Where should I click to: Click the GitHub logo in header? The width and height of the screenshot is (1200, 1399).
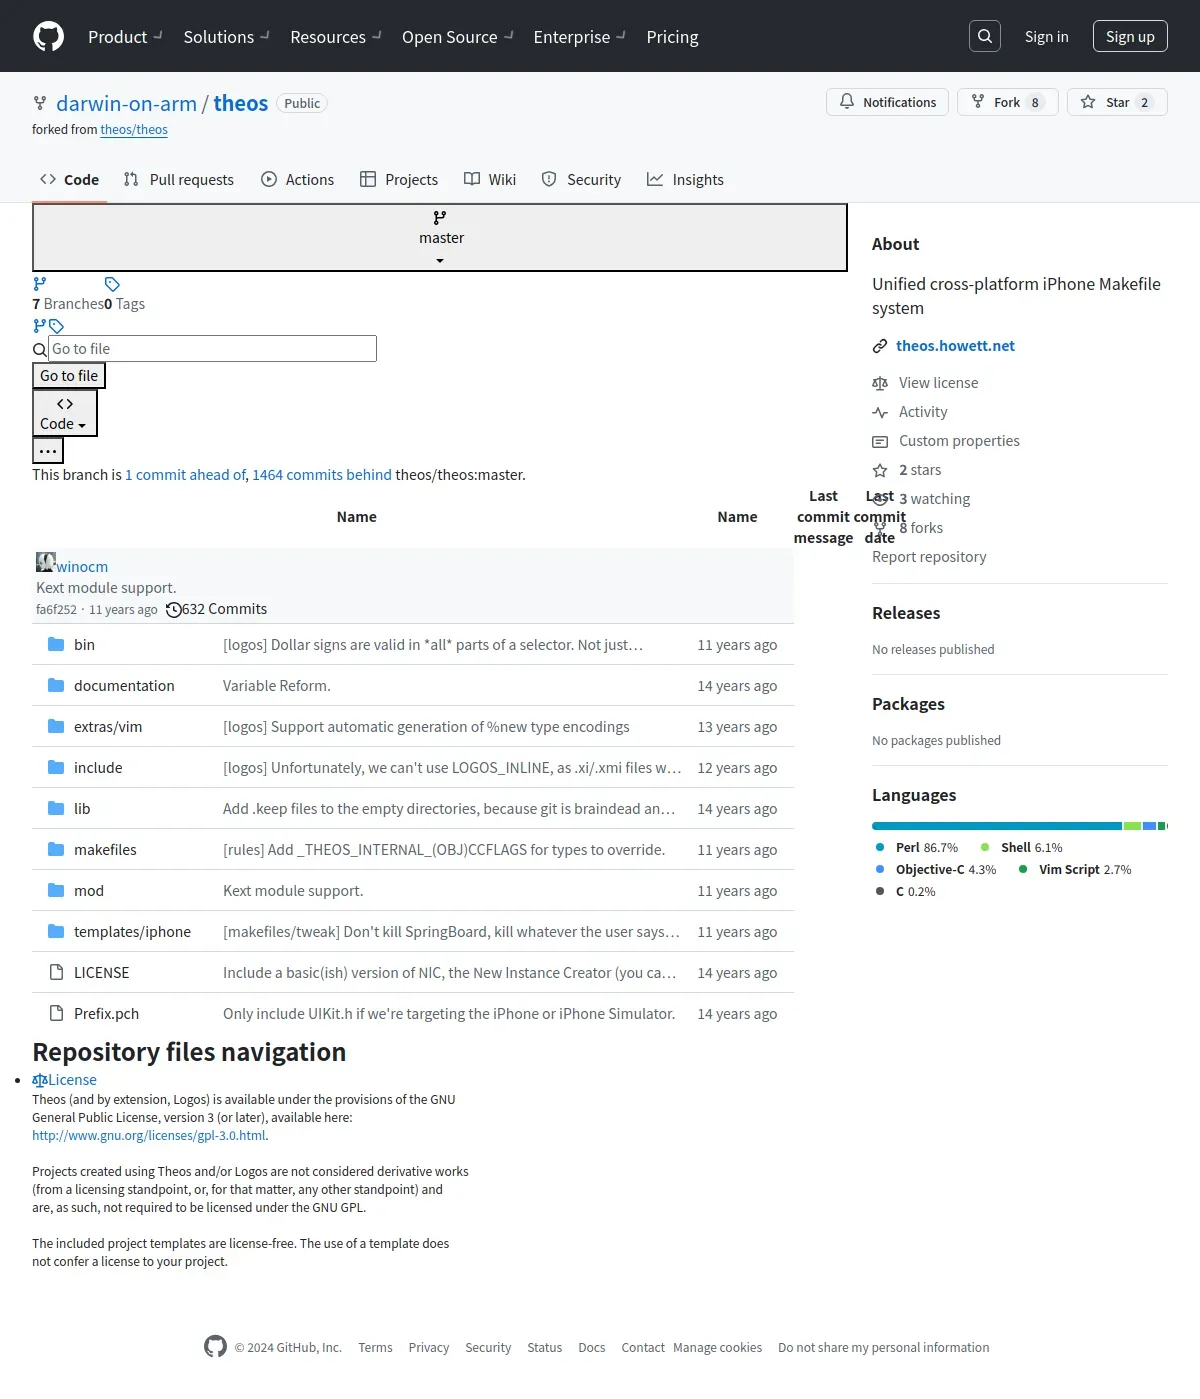point(48,36)
